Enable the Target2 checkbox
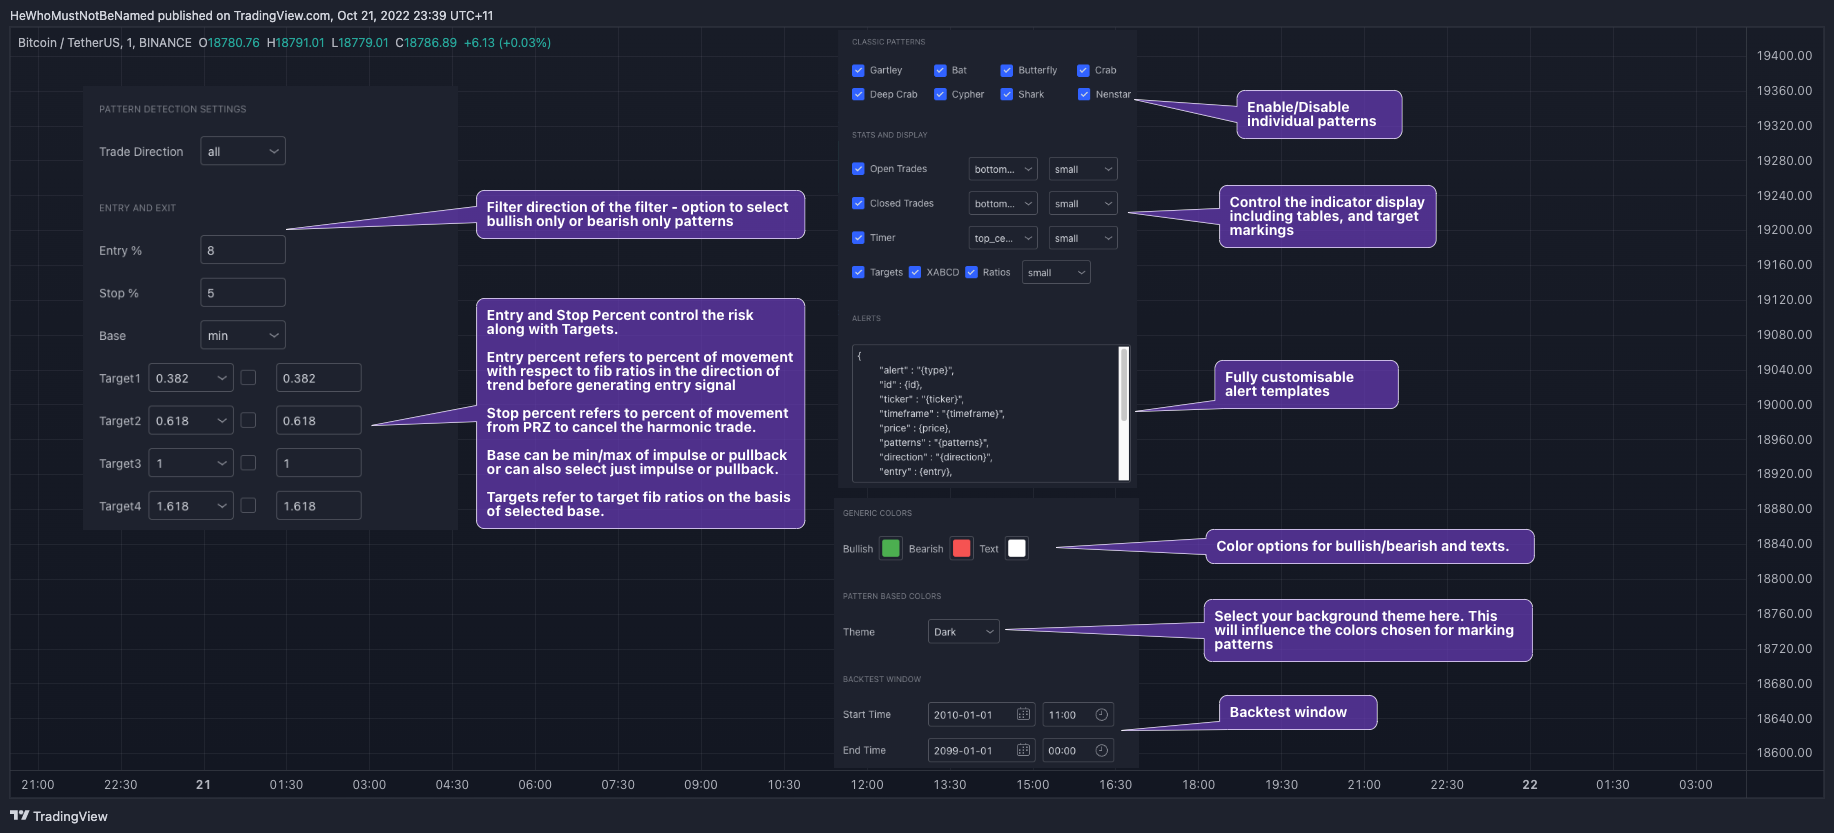 pyautogui.click(x=249, y=420)
